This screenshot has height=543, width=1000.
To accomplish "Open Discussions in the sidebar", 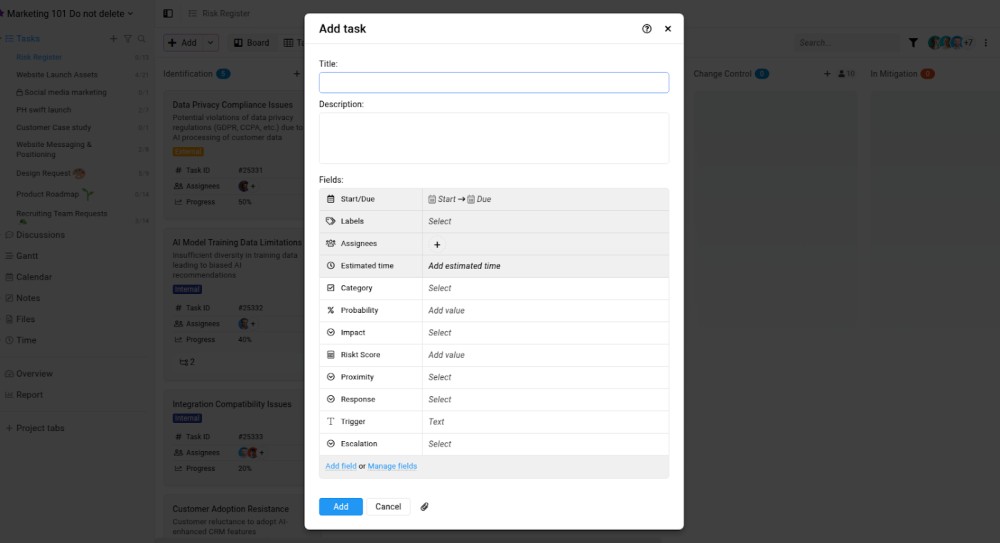I will tap(40, 235).
